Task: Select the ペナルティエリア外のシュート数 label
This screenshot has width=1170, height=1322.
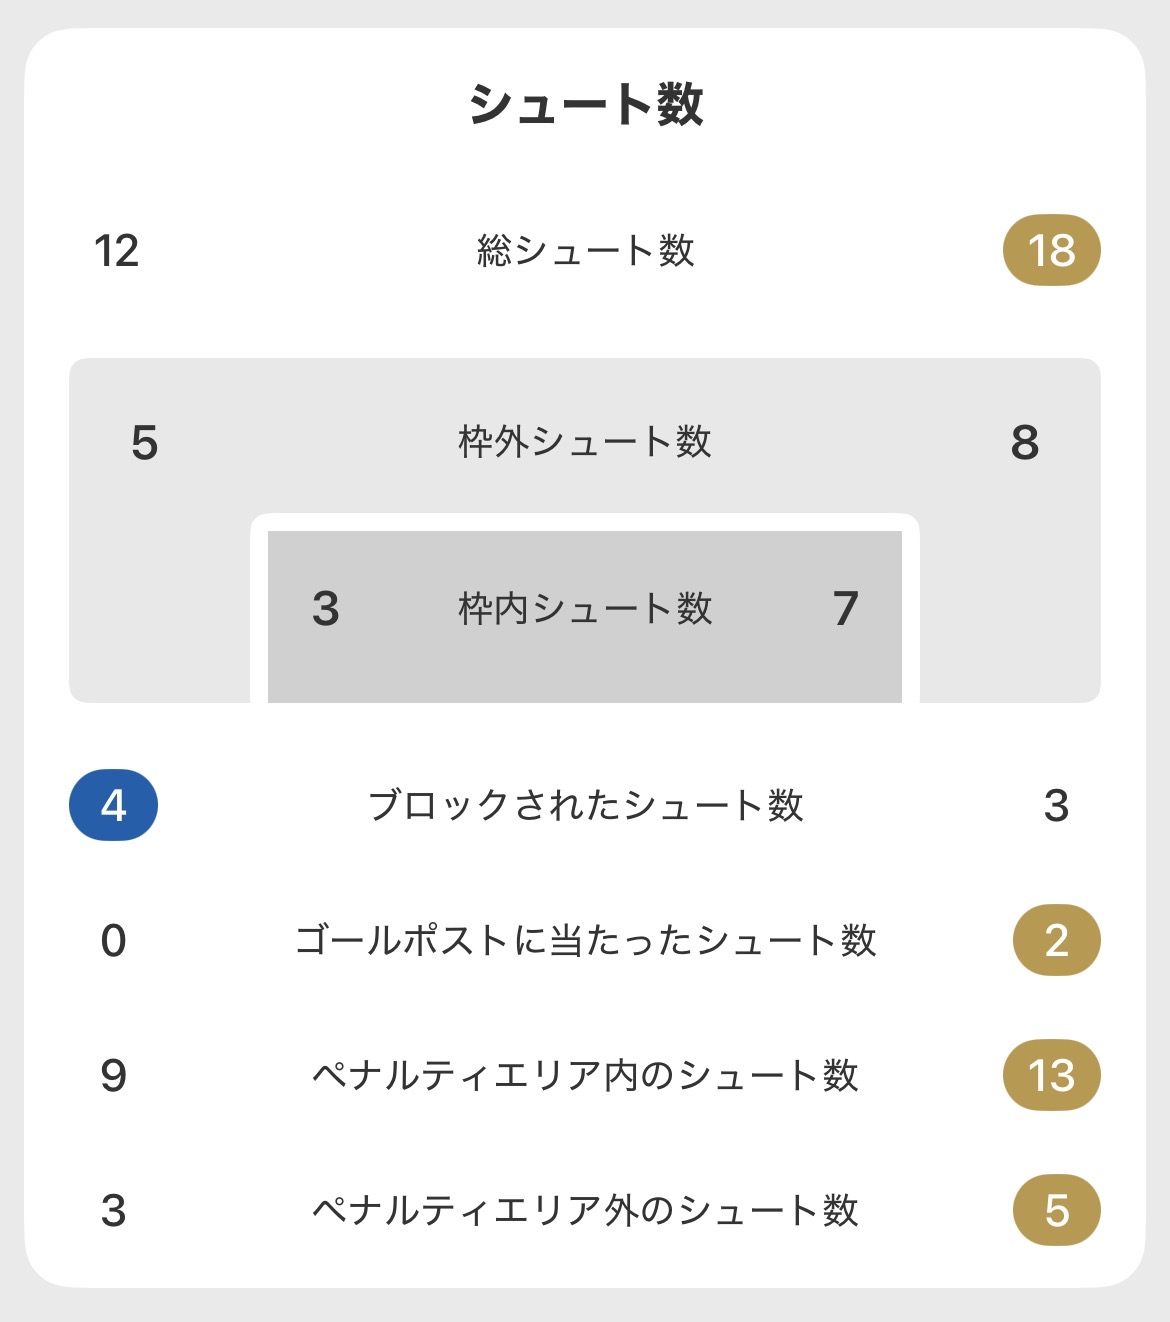Action: [586, 1210]
